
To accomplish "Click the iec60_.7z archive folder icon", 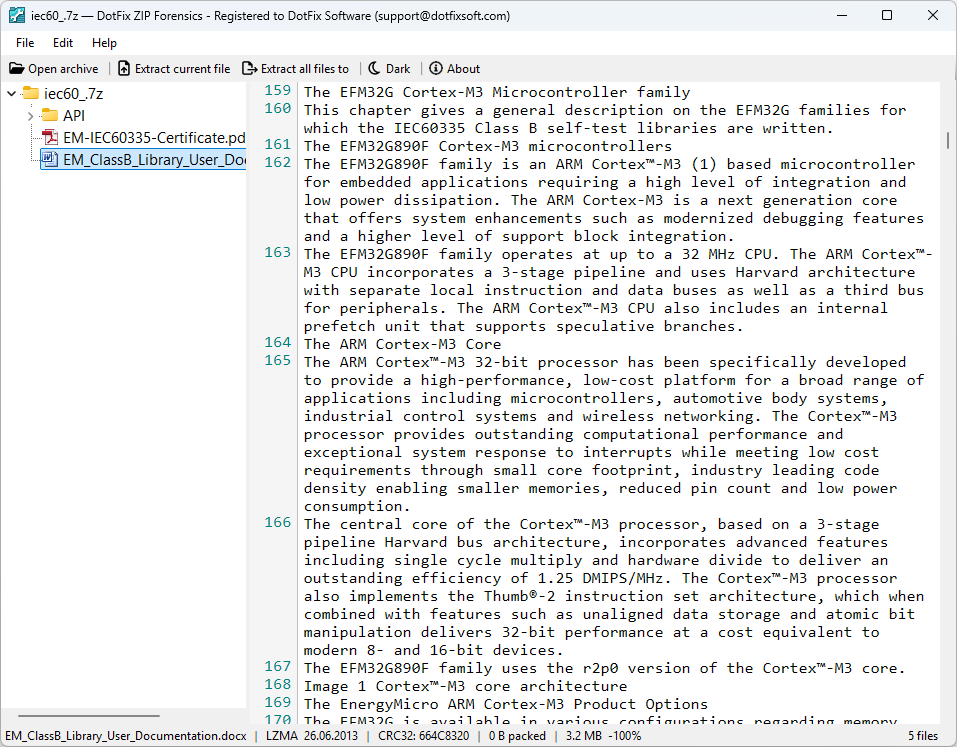I will 31,93.
